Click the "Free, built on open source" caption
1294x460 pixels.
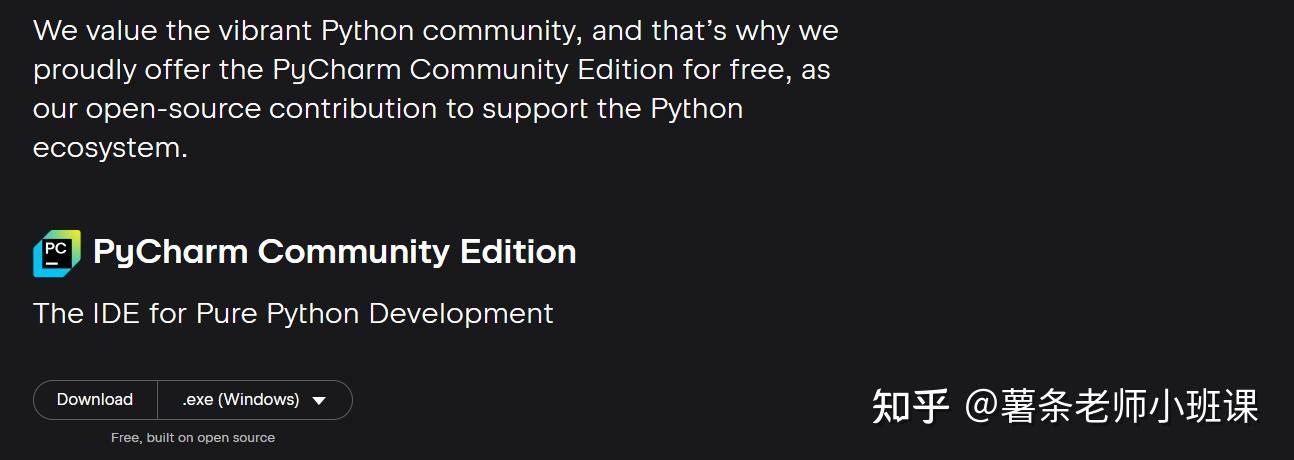point(193,438)
